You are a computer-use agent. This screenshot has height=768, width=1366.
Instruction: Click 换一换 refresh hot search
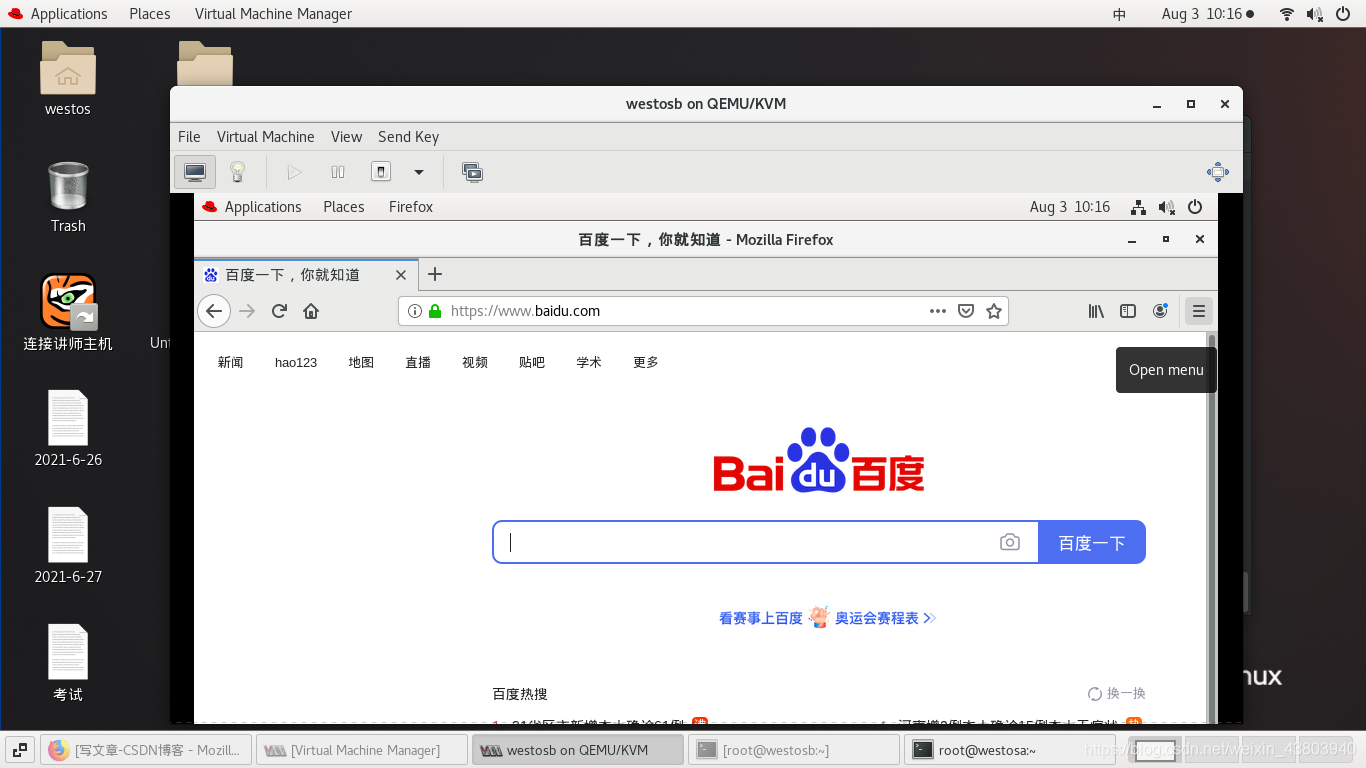(x=1117, y=693)
